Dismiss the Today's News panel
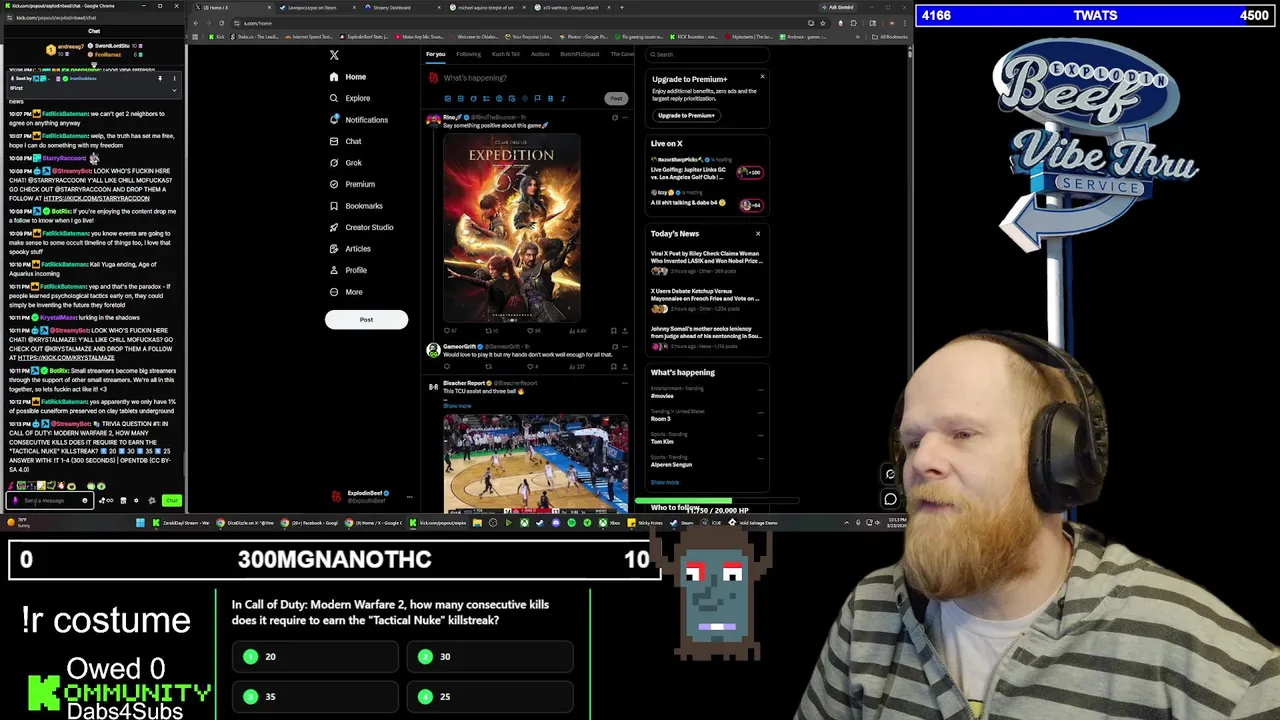Screen dimensions: 1280x720 [758, 234]
